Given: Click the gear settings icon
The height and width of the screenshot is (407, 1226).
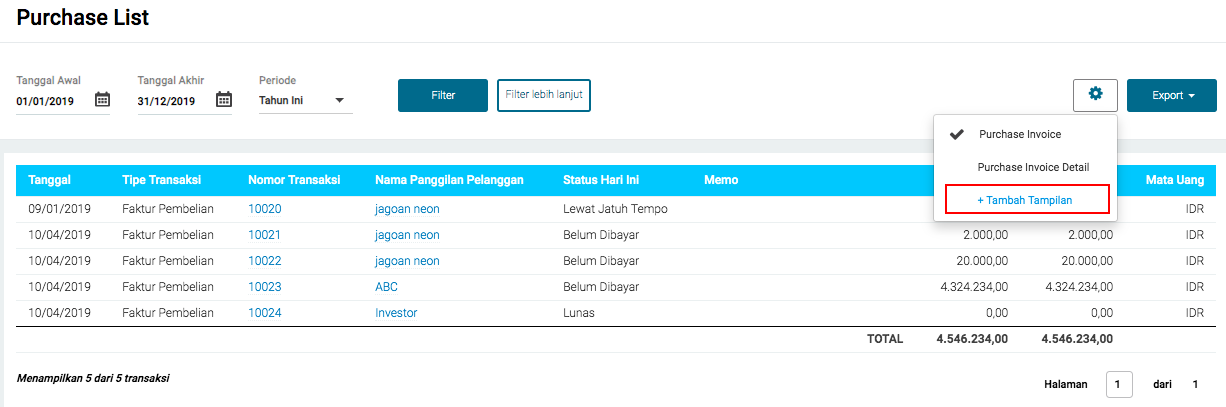Looking at the screenshot, I should coord(1095,95).
